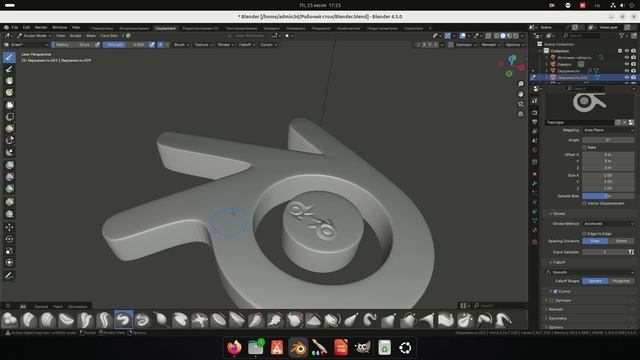Select the Rotate tool in left toolbar

coord(9,239)
